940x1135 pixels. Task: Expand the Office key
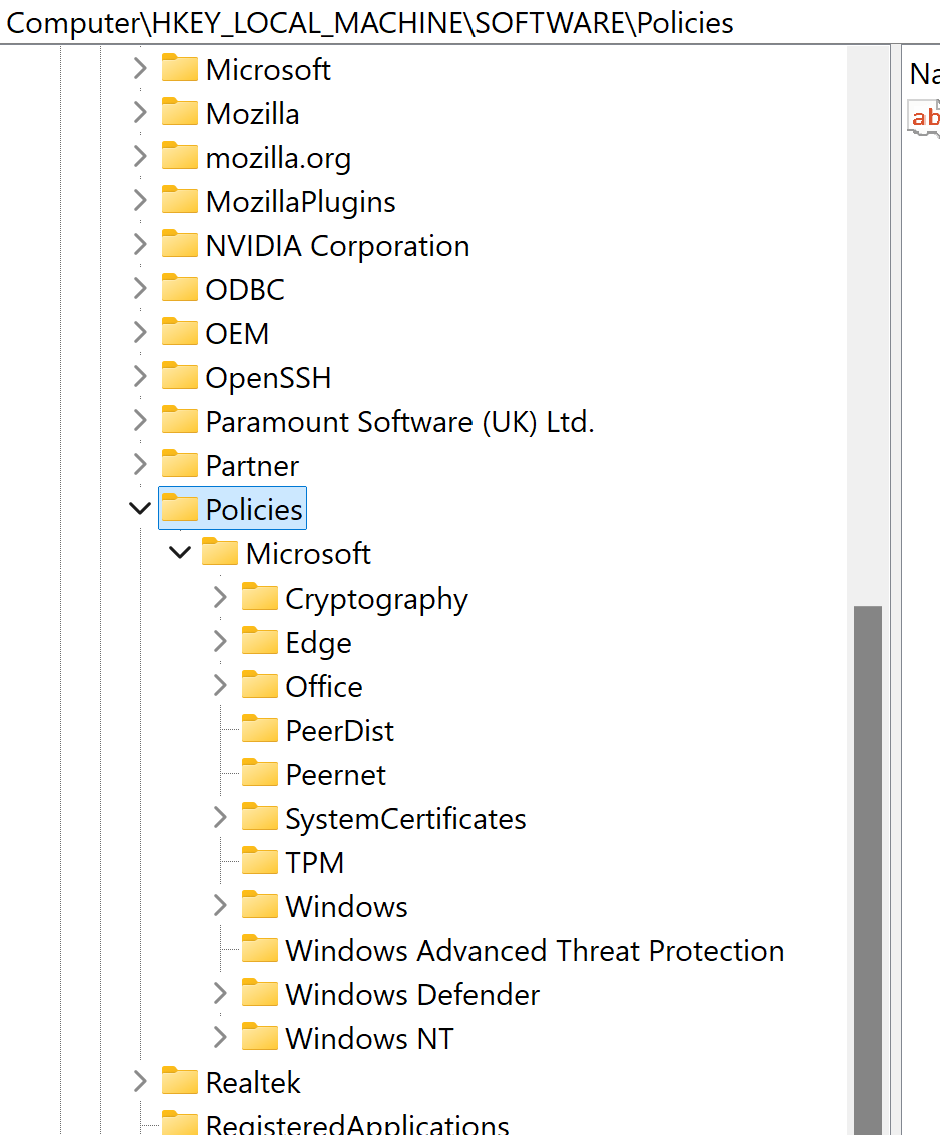pos(220,685)
